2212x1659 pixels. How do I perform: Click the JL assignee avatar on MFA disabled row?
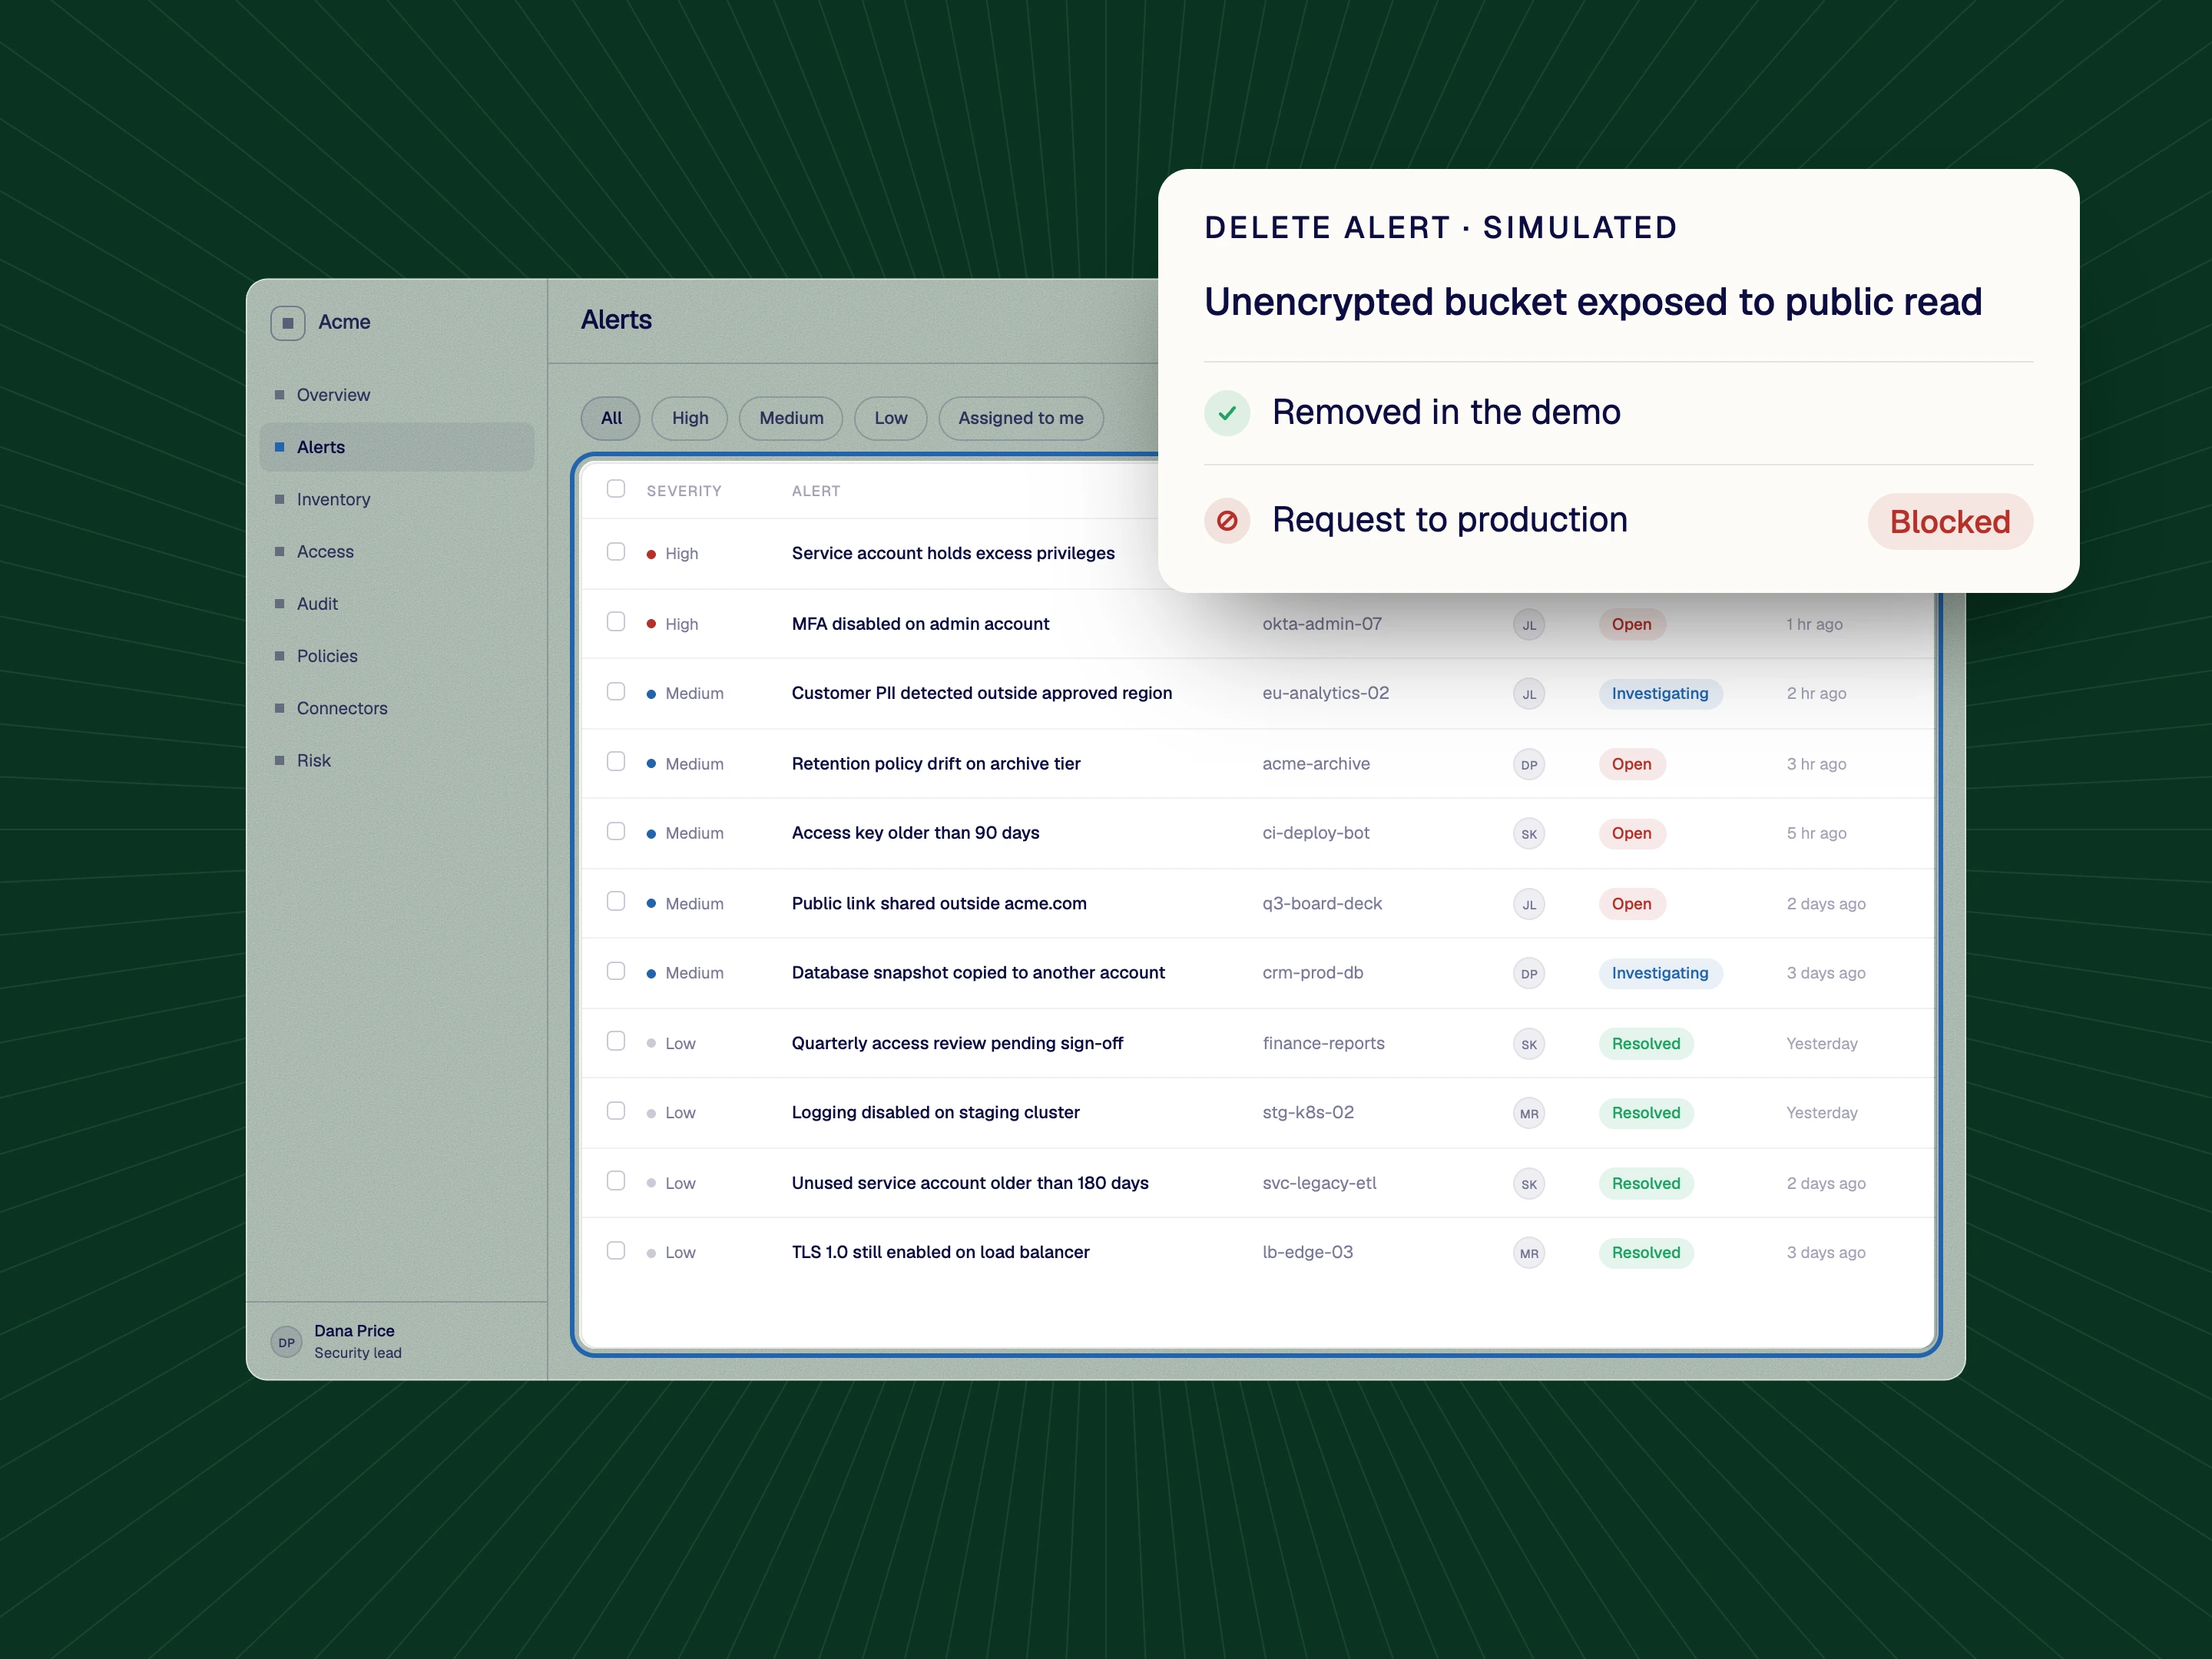[1529, 625]
